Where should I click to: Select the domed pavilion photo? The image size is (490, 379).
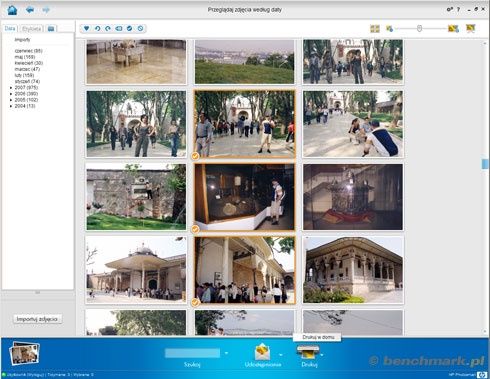pos(136,270)
